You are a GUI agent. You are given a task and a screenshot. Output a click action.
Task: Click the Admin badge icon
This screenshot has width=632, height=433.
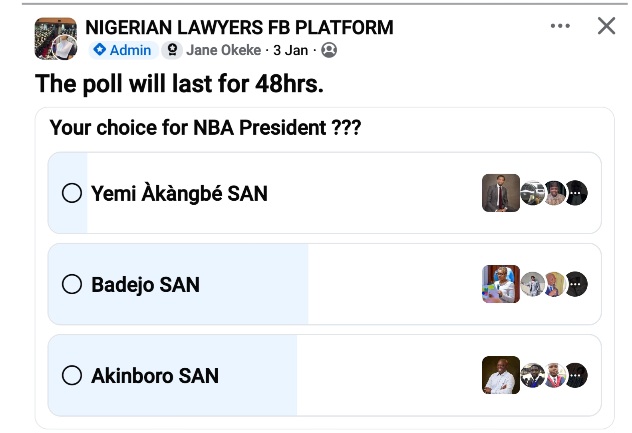[x=99, y=50]
